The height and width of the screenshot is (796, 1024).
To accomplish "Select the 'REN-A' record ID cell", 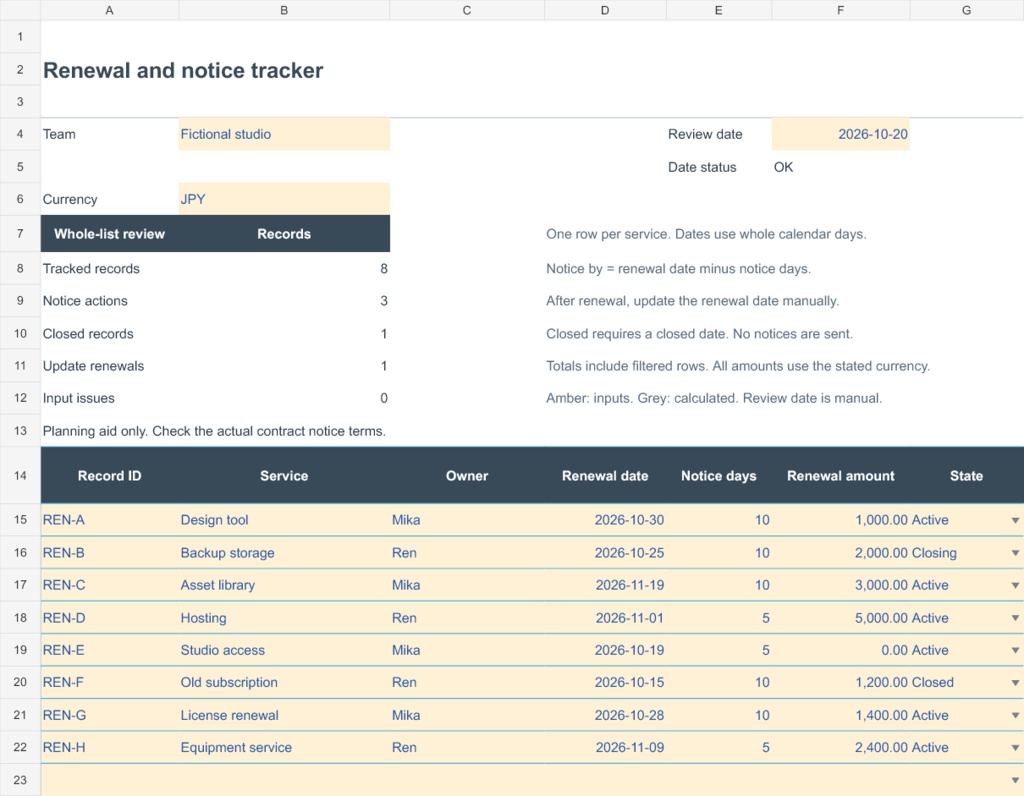I will click(x=109, y=520).
